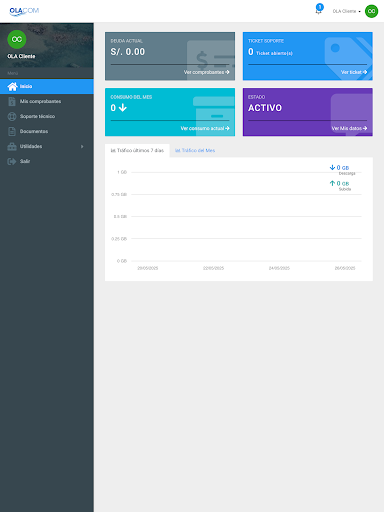Click the CONSUMO DEL MES card title
The image size is (384, 512).
(x=131, y=97)
